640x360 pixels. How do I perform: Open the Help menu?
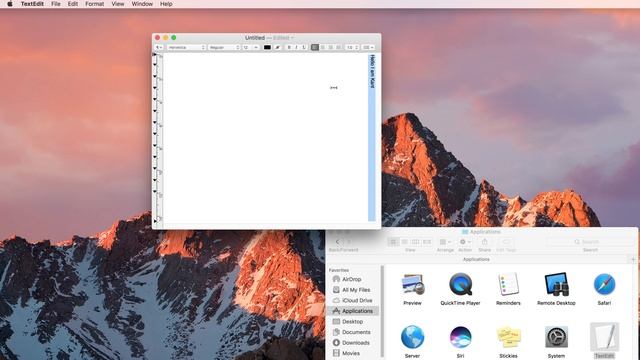coord(166,4)
